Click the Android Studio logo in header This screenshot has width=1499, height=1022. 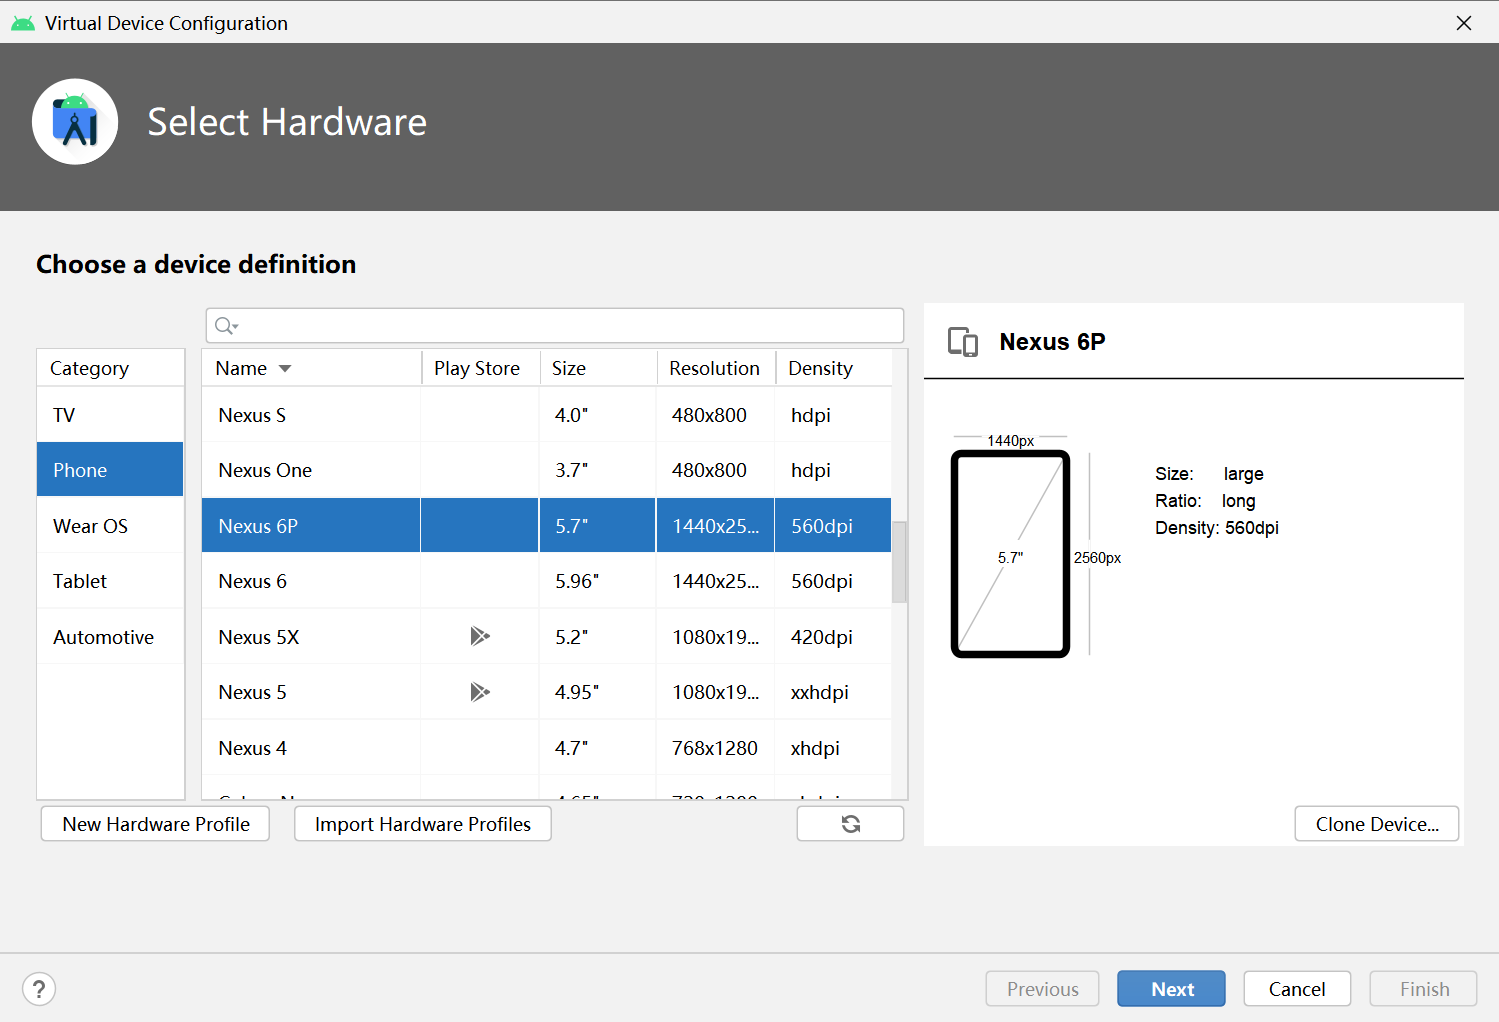(x=75, y=122)
